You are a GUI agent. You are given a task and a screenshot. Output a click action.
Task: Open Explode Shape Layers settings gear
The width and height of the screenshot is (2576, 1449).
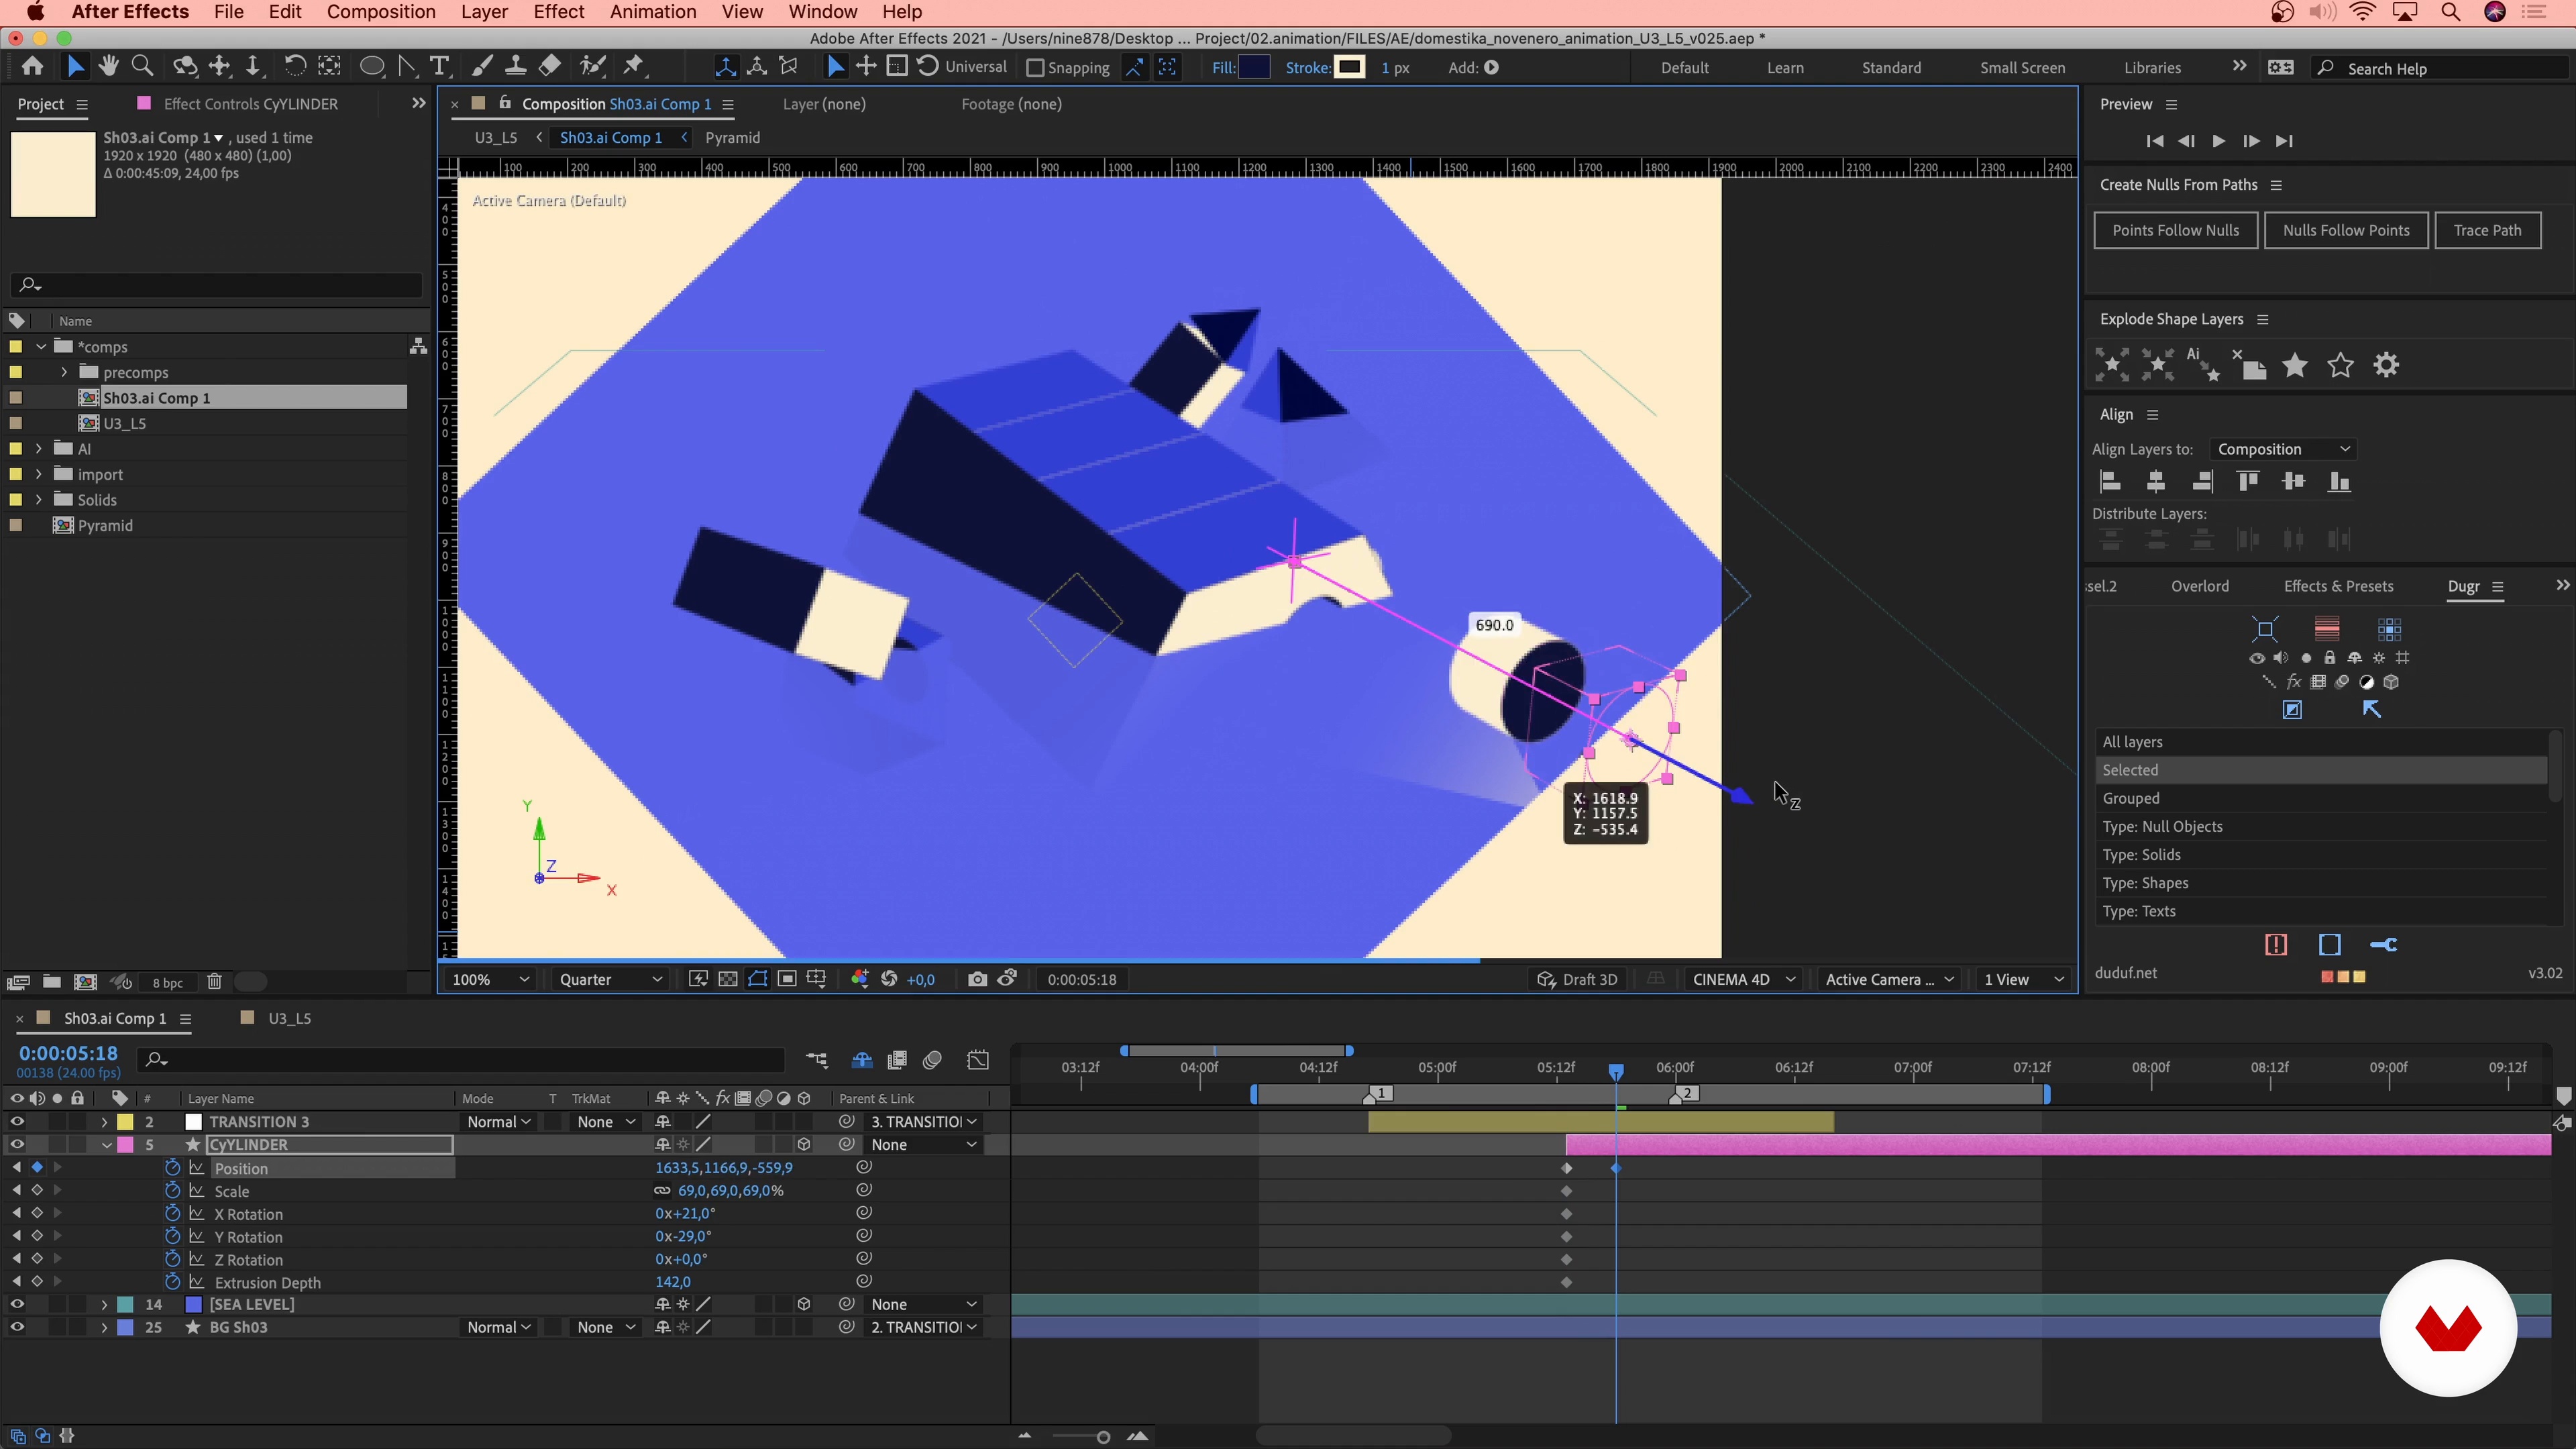pos(2386,365)
